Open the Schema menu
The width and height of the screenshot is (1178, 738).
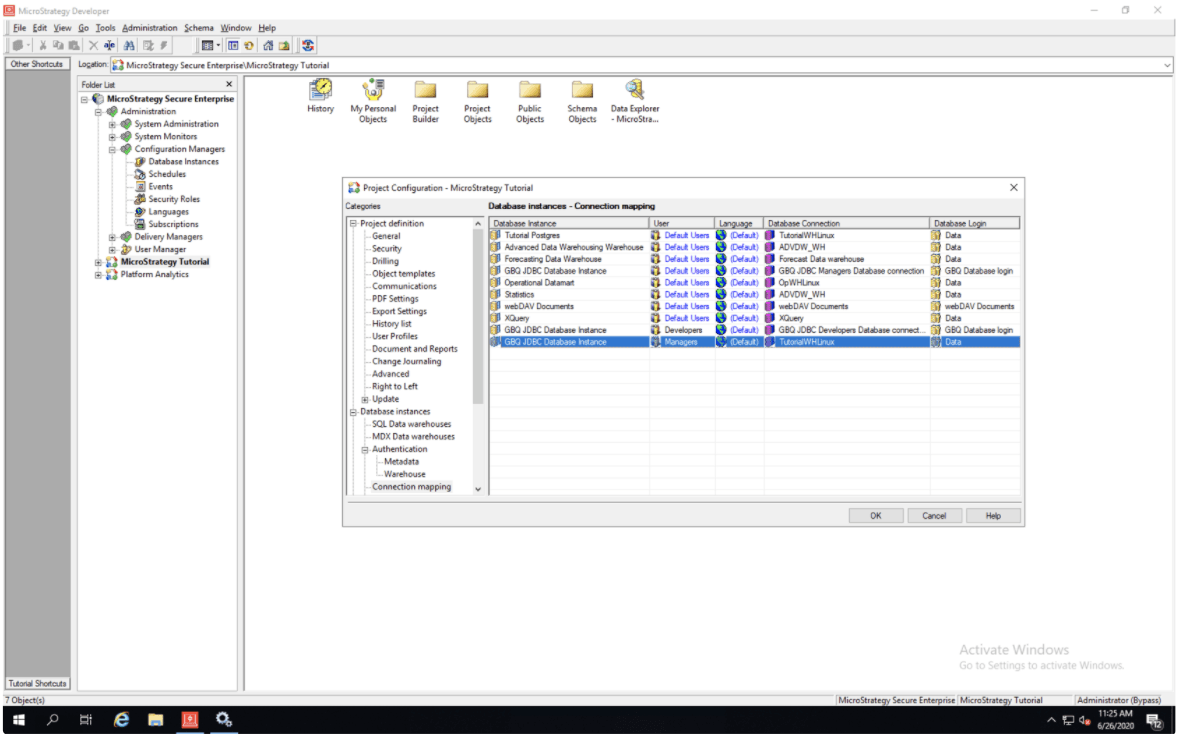pos(199,28)
